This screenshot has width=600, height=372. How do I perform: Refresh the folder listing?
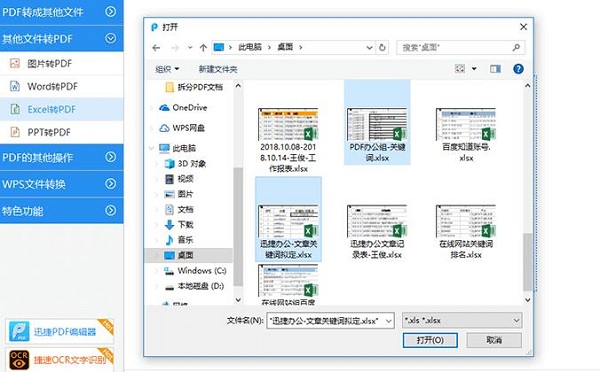[x=382, y=47]
